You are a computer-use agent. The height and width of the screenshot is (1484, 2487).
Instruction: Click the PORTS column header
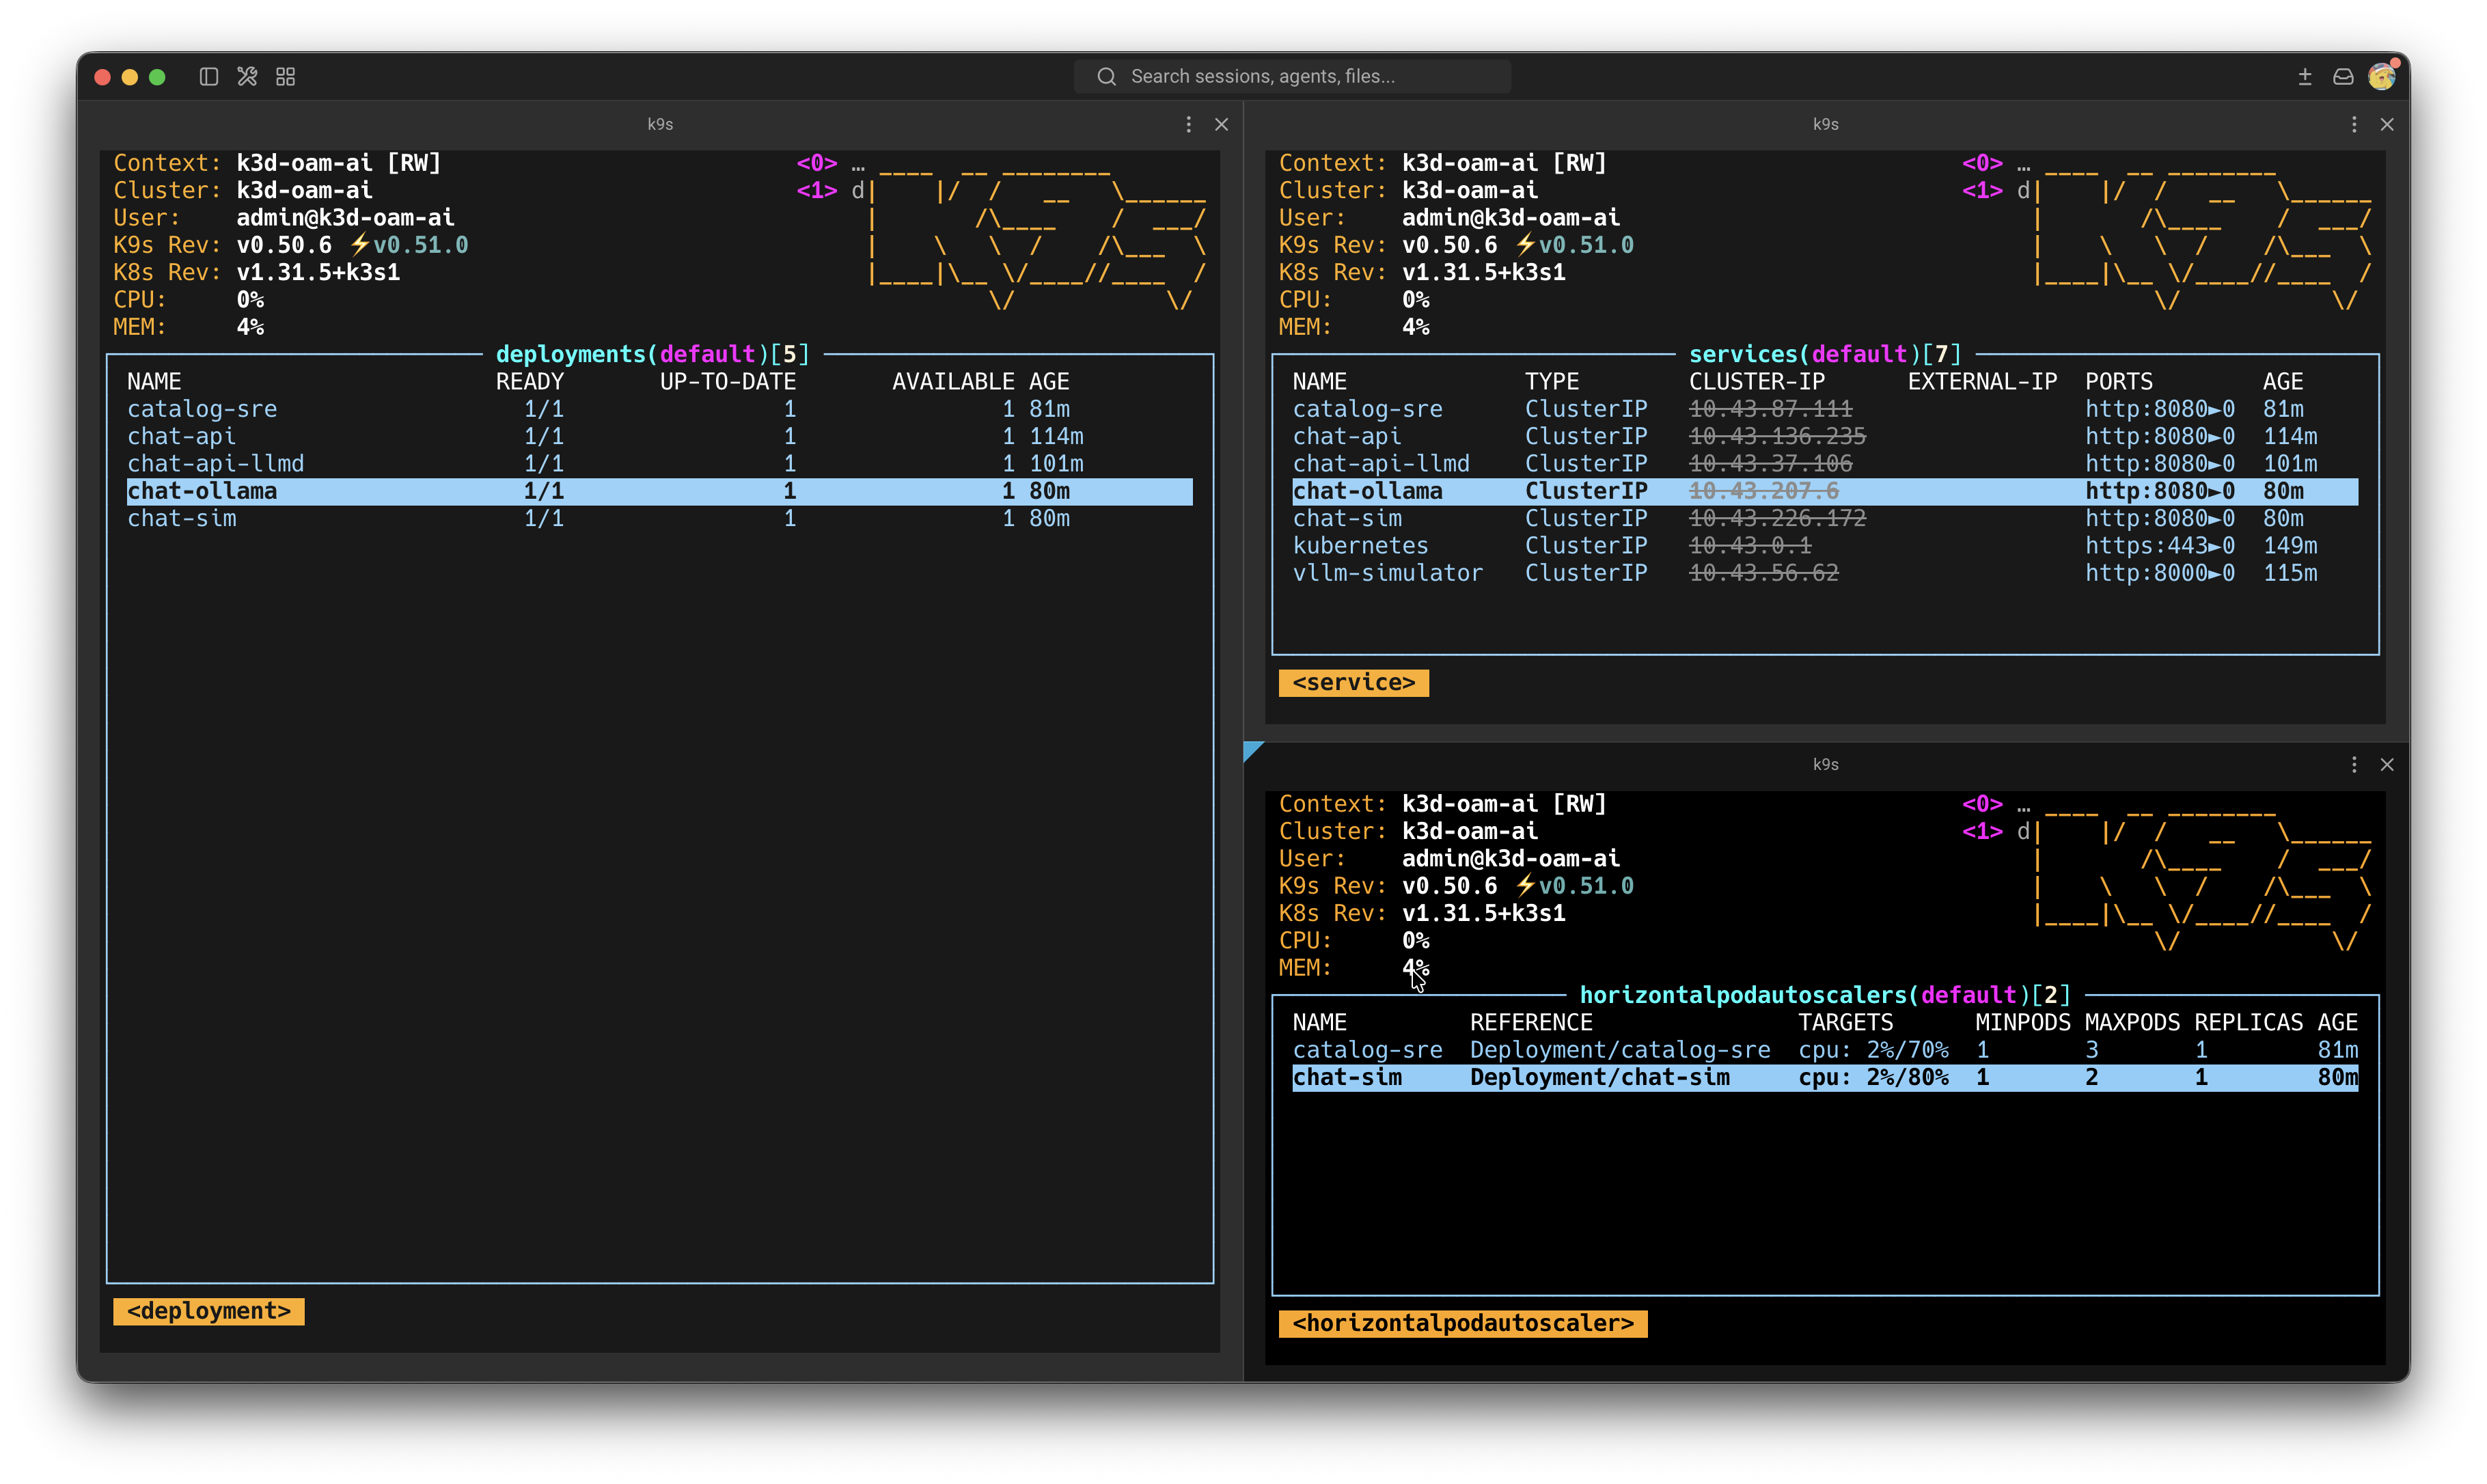2119,382
